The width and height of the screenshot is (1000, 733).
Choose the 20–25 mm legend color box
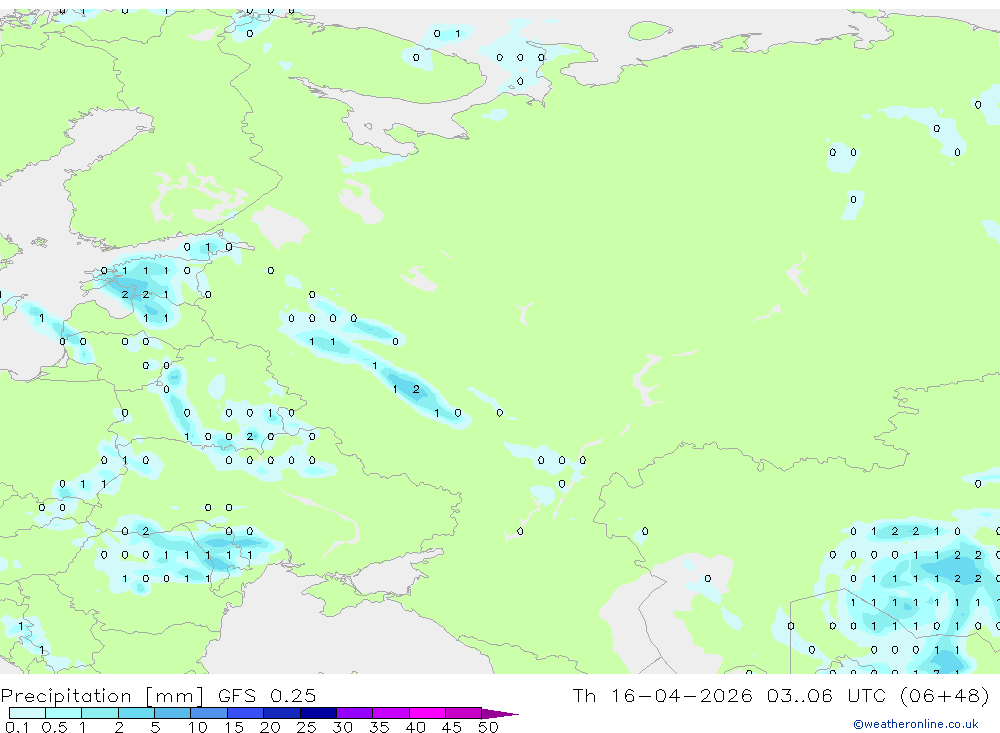point(282,713)
